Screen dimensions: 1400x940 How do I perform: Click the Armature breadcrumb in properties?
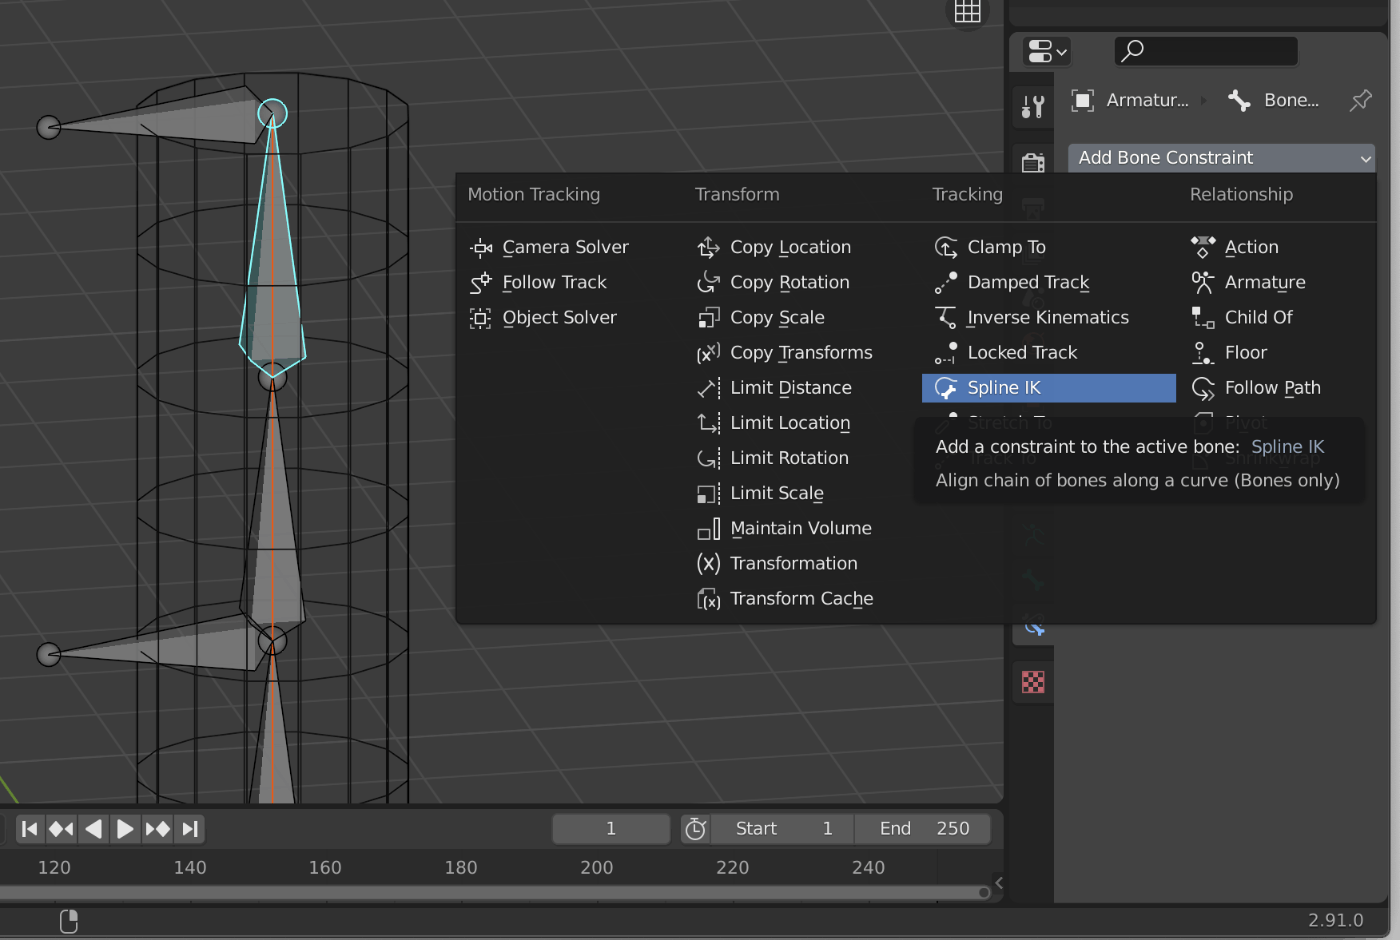click(x=1130, y=100)
